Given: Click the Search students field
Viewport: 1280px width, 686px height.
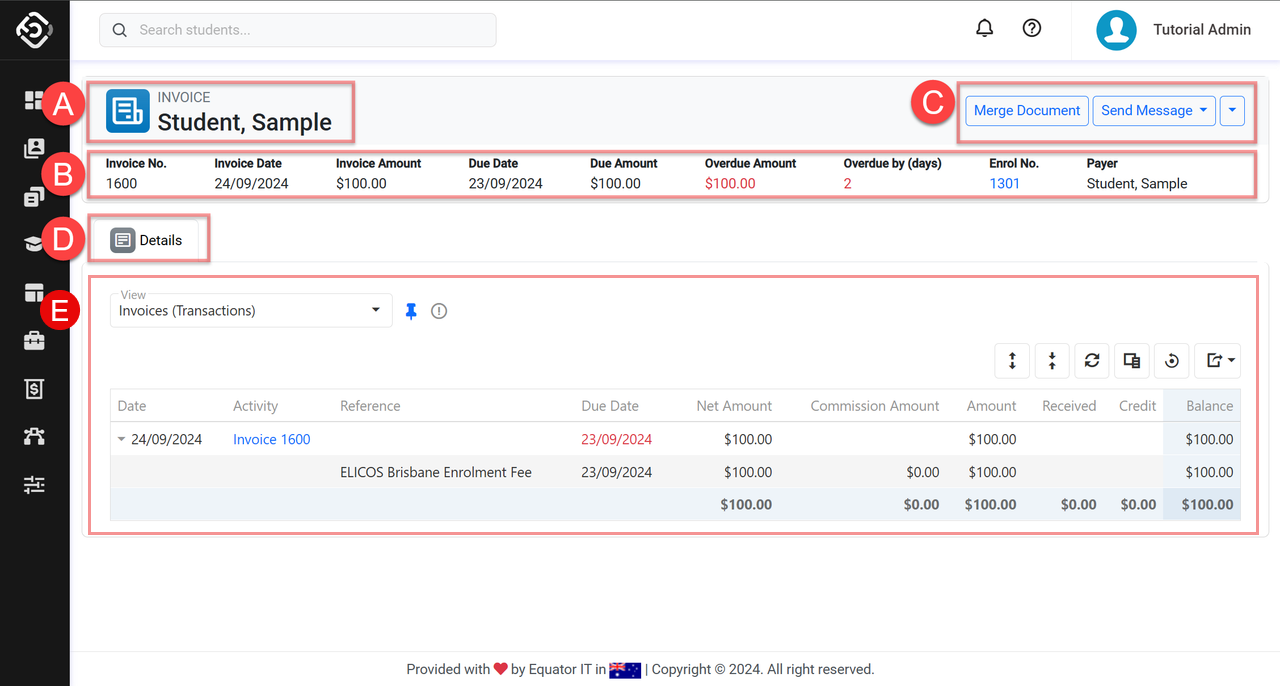Looking at the screenshot, I should 298,30.
